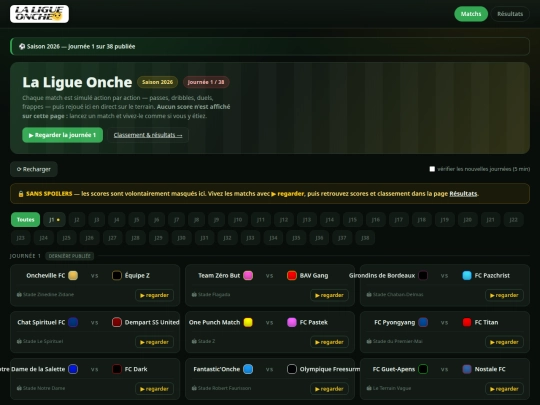Watch Oncheville FC vs Équipe Z match
Viewport: 540px width, 405px height.
pyautogui.click(x=154, y=295)
